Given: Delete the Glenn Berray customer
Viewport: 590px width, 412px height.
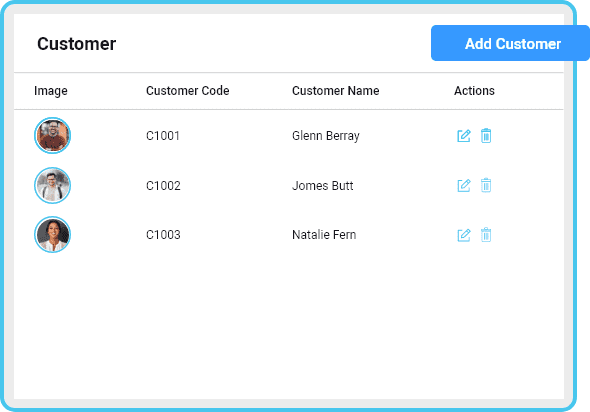Looking at the screenshot, I should pyautogui.click(x=486, y=136).
